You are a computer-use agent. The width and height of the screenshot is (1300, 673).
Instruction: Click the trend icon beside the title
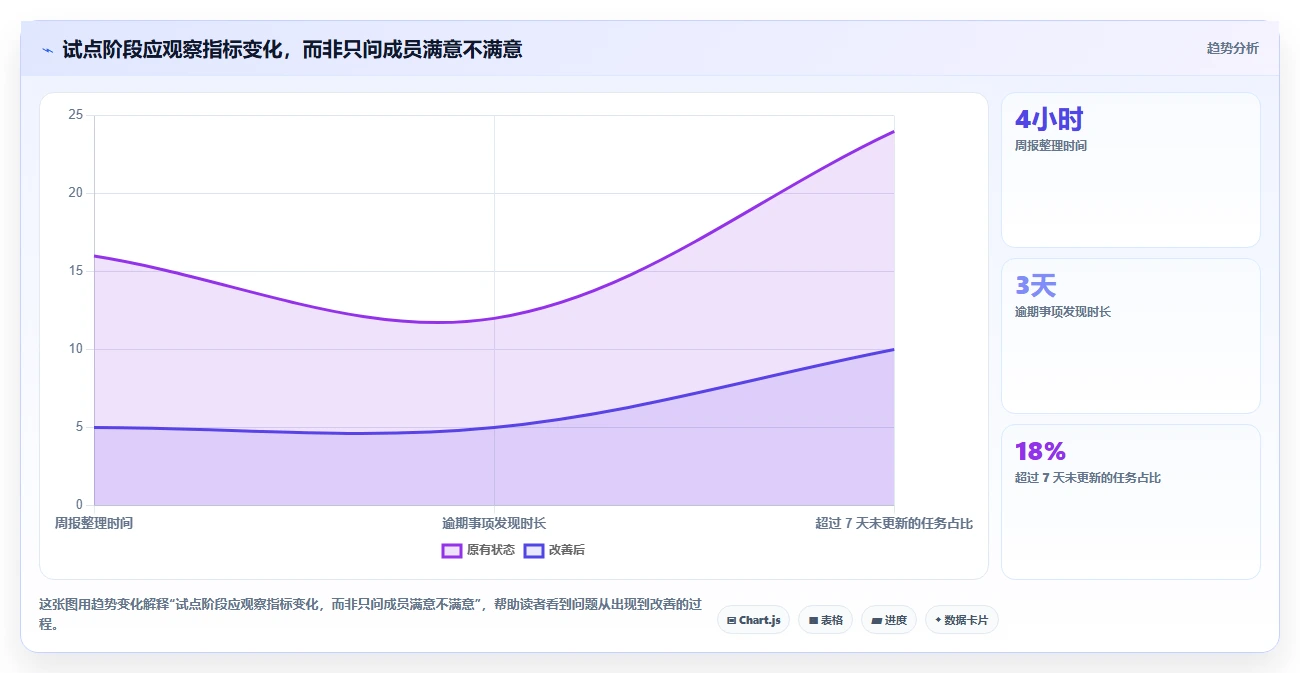pyautogui.click(x=47, y=49)
